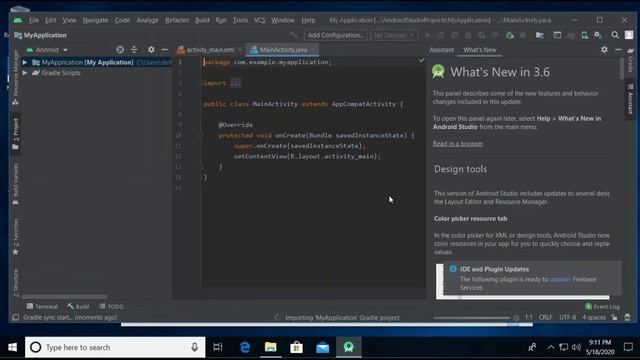
Task: Open the Refactor menu
Action: [x=177, y=20]
